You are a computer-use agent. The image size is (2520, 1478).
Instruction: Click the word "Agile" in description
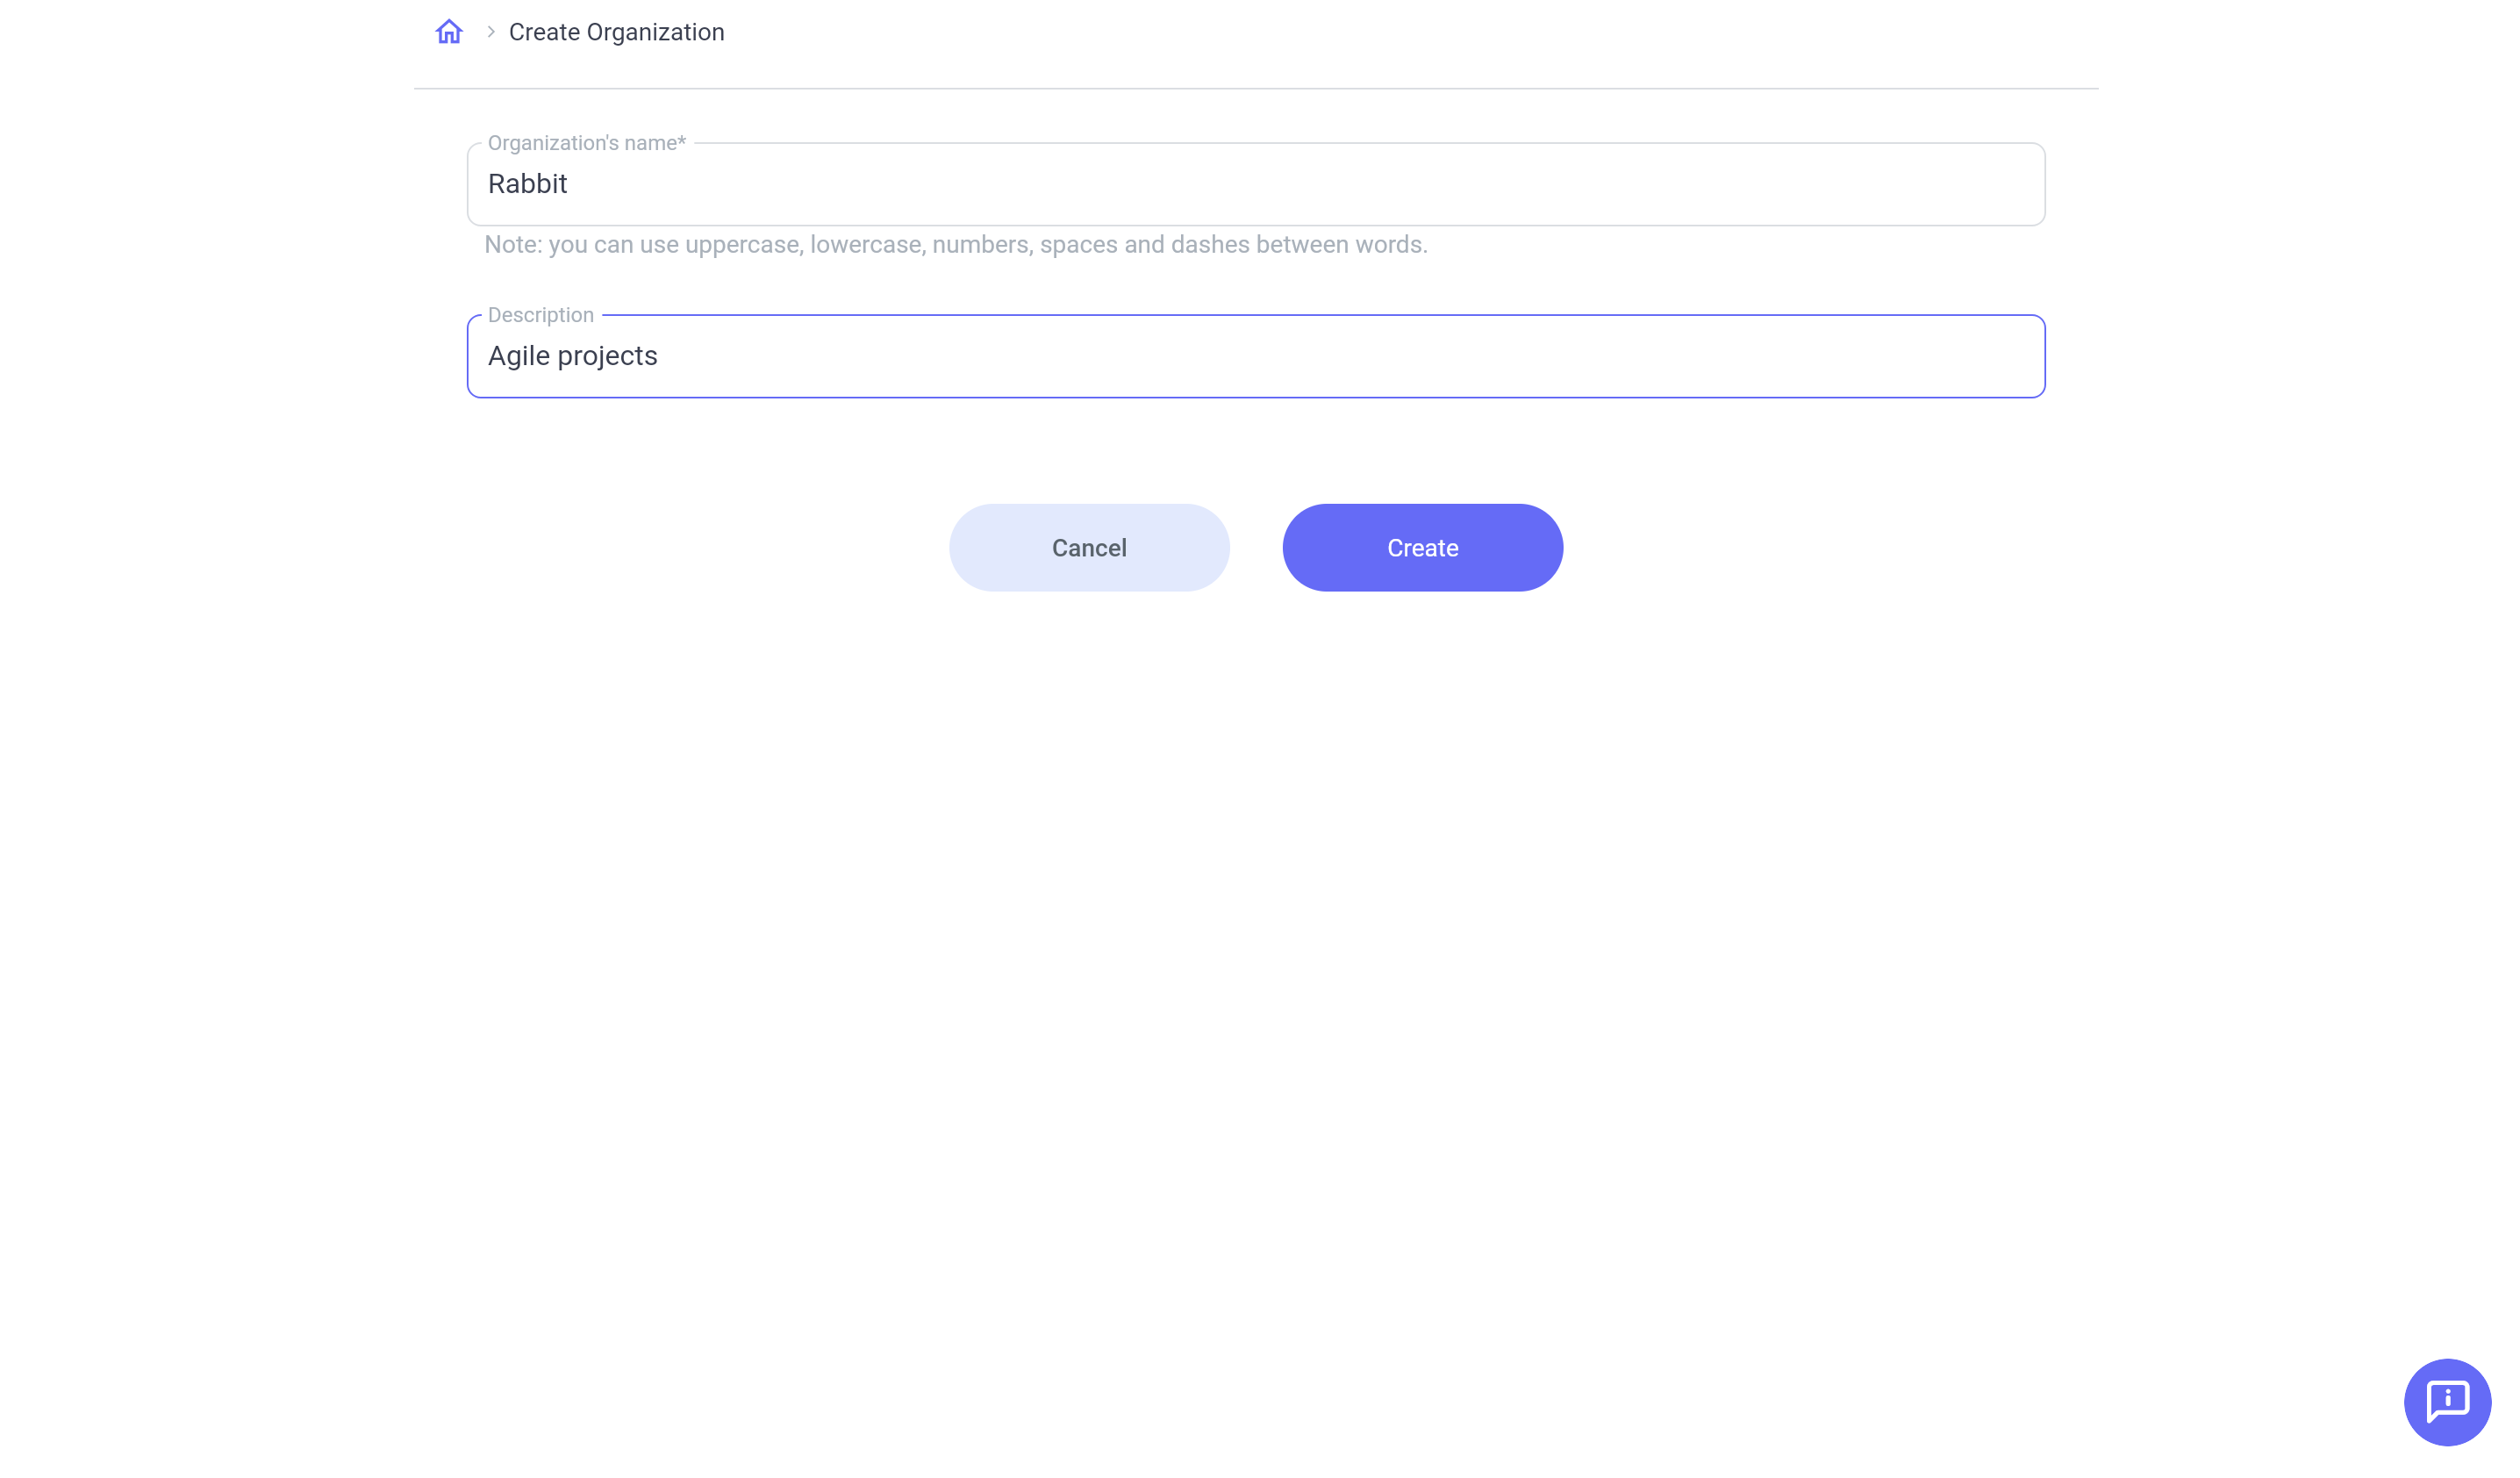coord(518,356)
